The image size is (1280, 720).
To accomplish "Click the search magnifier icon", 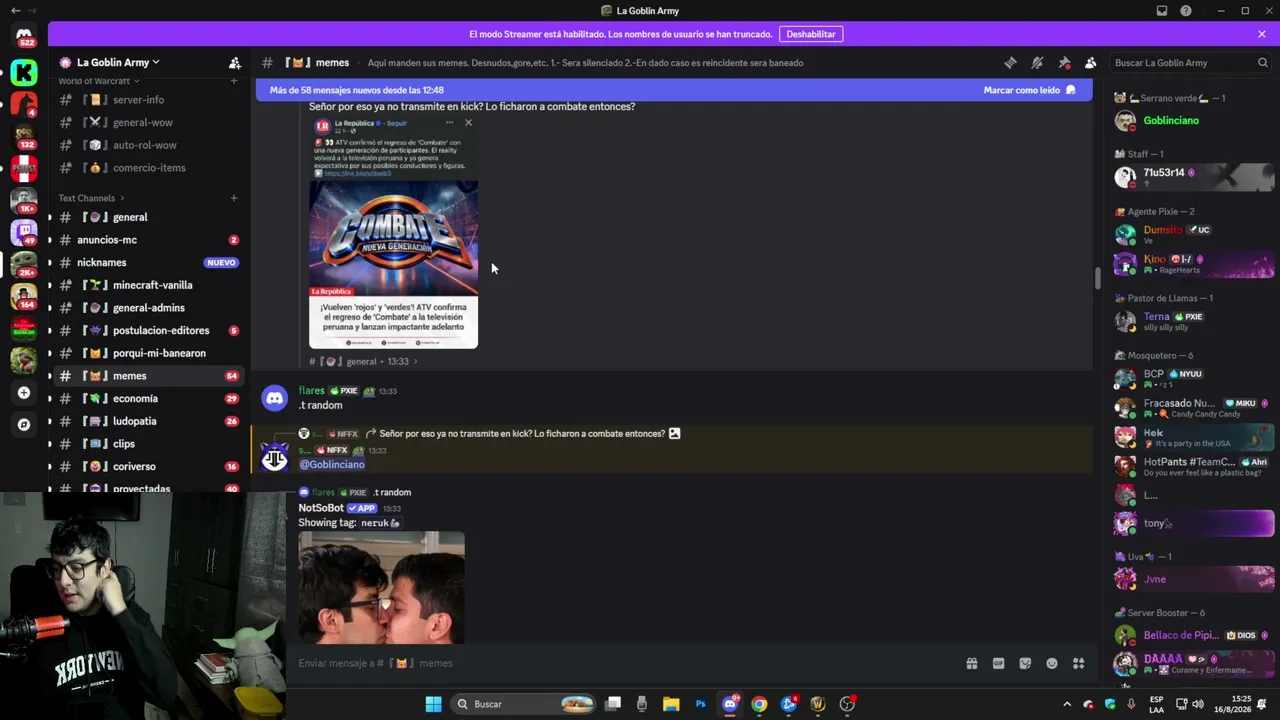I will point(1262,63).
